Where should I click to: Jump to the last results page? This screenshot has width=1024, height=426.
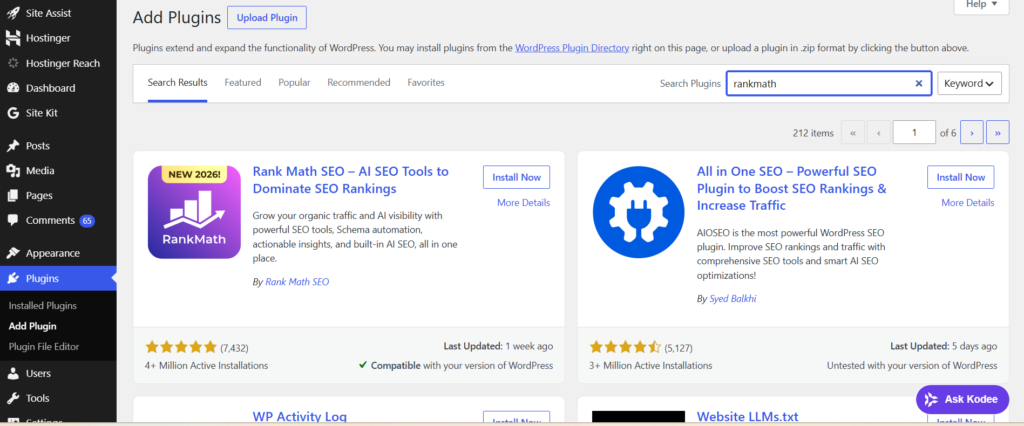997,133
